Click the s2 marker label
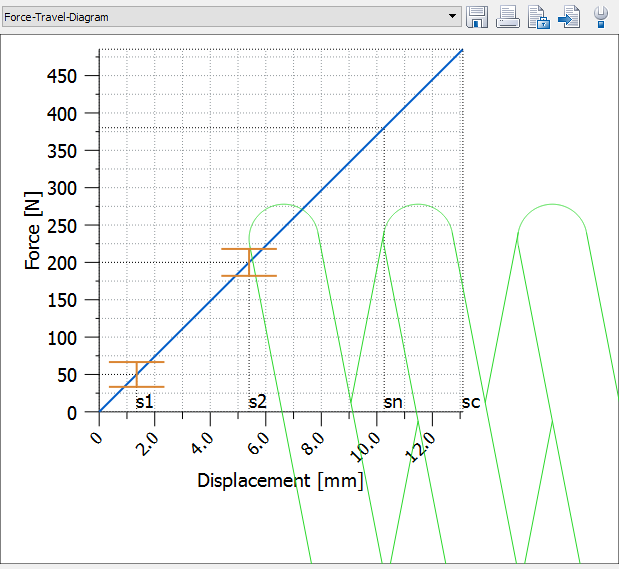 pos(257,402)
